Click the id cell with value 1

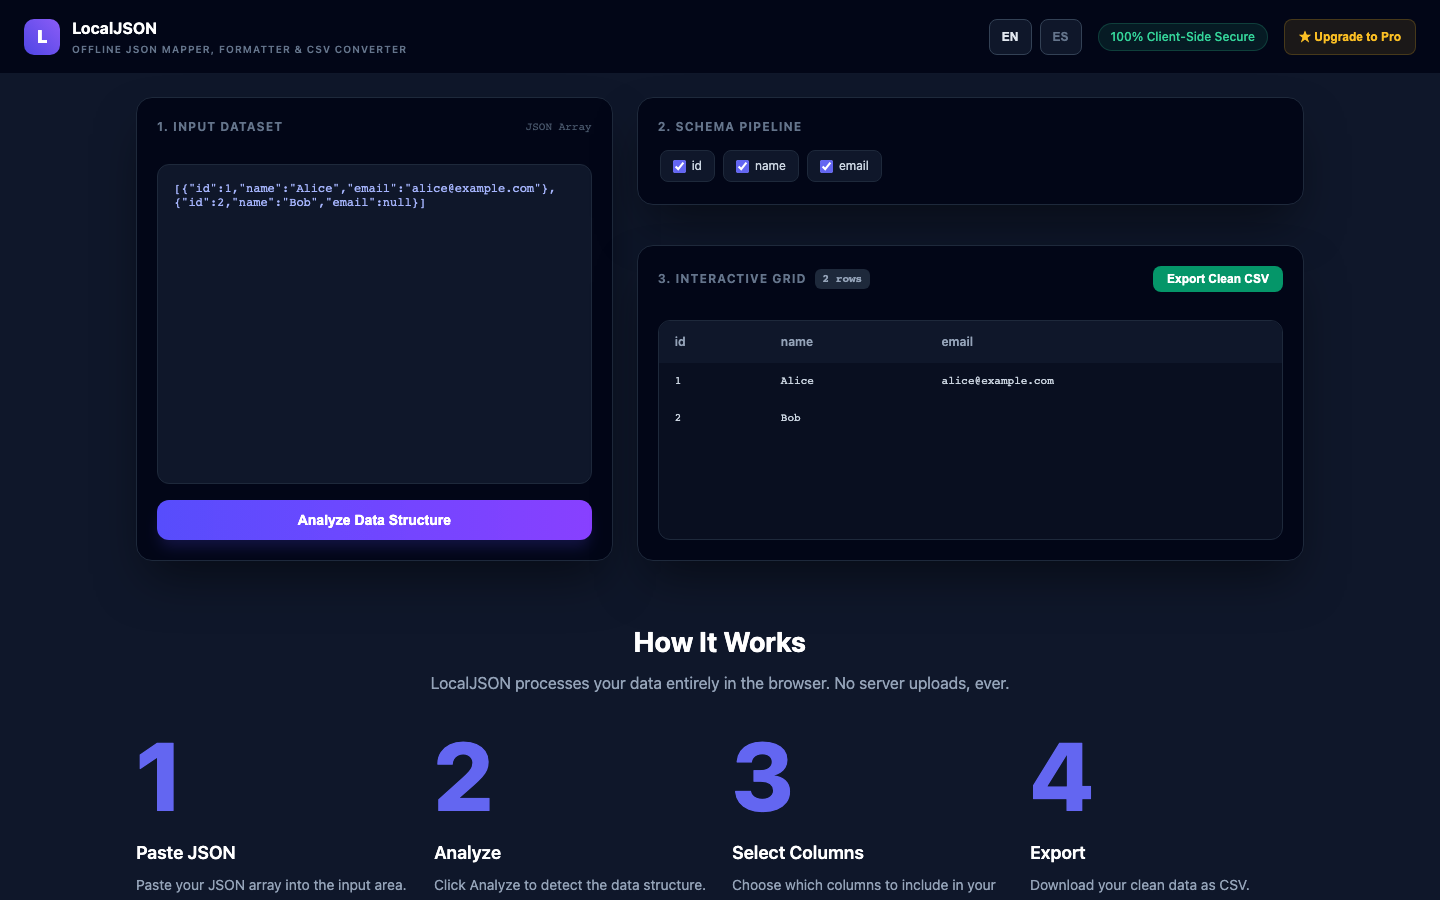(x=678, y=381)
